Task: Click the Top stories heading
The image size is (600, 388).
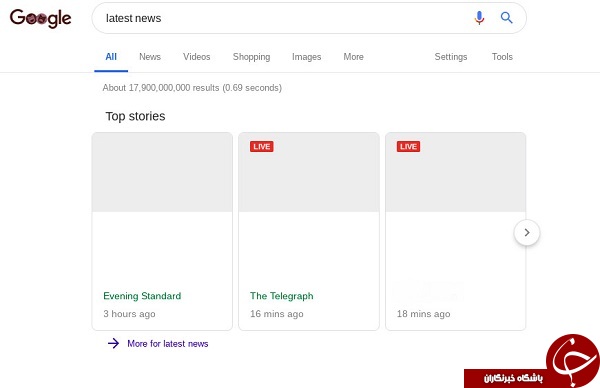Action: click(x=135, y=116)
